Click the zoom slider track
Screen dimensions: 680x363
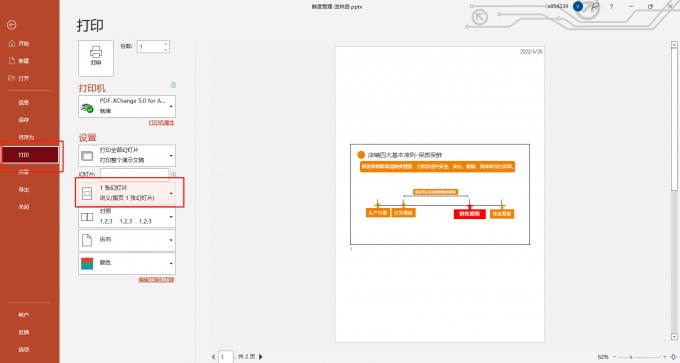coord(640,357)
